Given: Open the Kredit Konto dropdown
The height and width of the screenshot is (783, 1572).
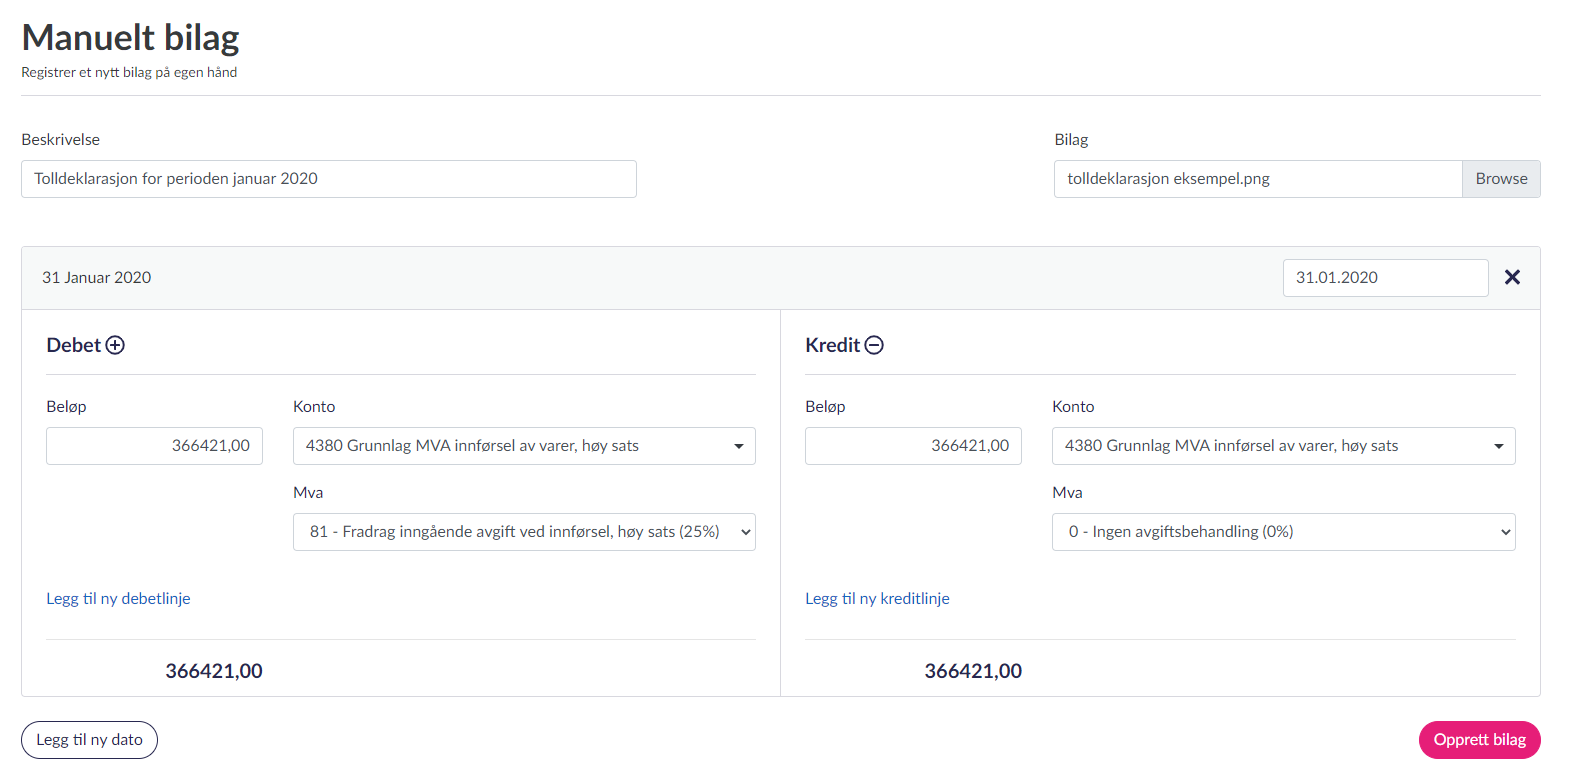Looking at the screenshot, I should 1283,446.
